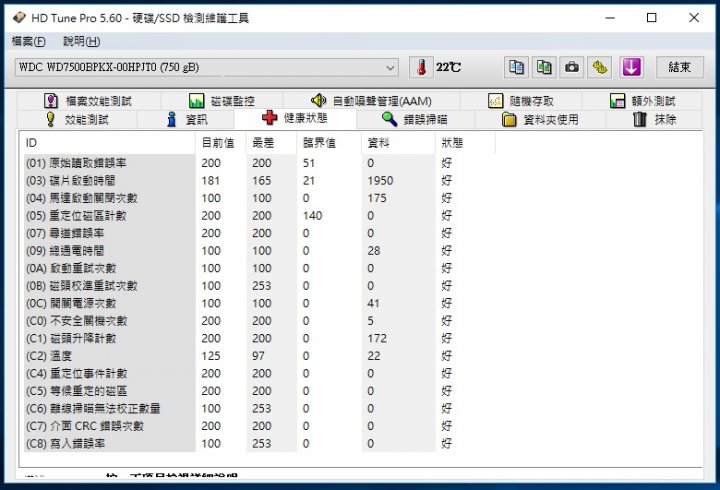Screen dimensions: 720x490
Task: Click the 隨機存取 tab icon
Action: click(495, 101)
